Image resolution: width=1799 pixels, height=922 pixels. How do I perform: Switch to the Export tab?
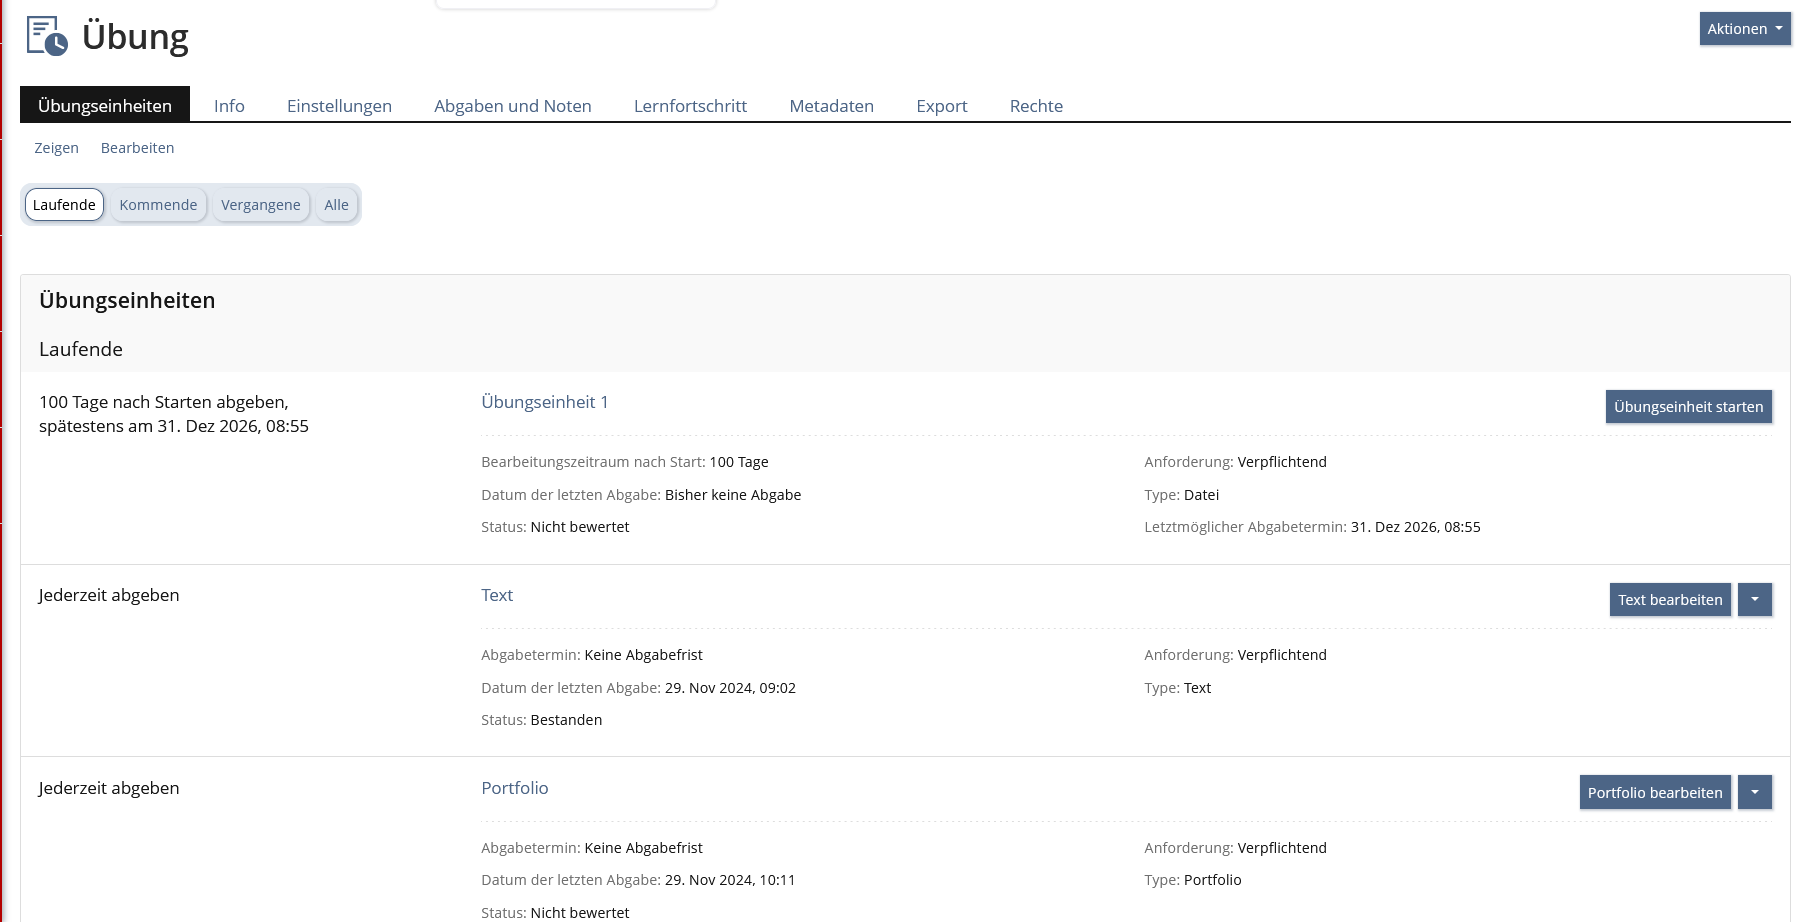[941, 106]
